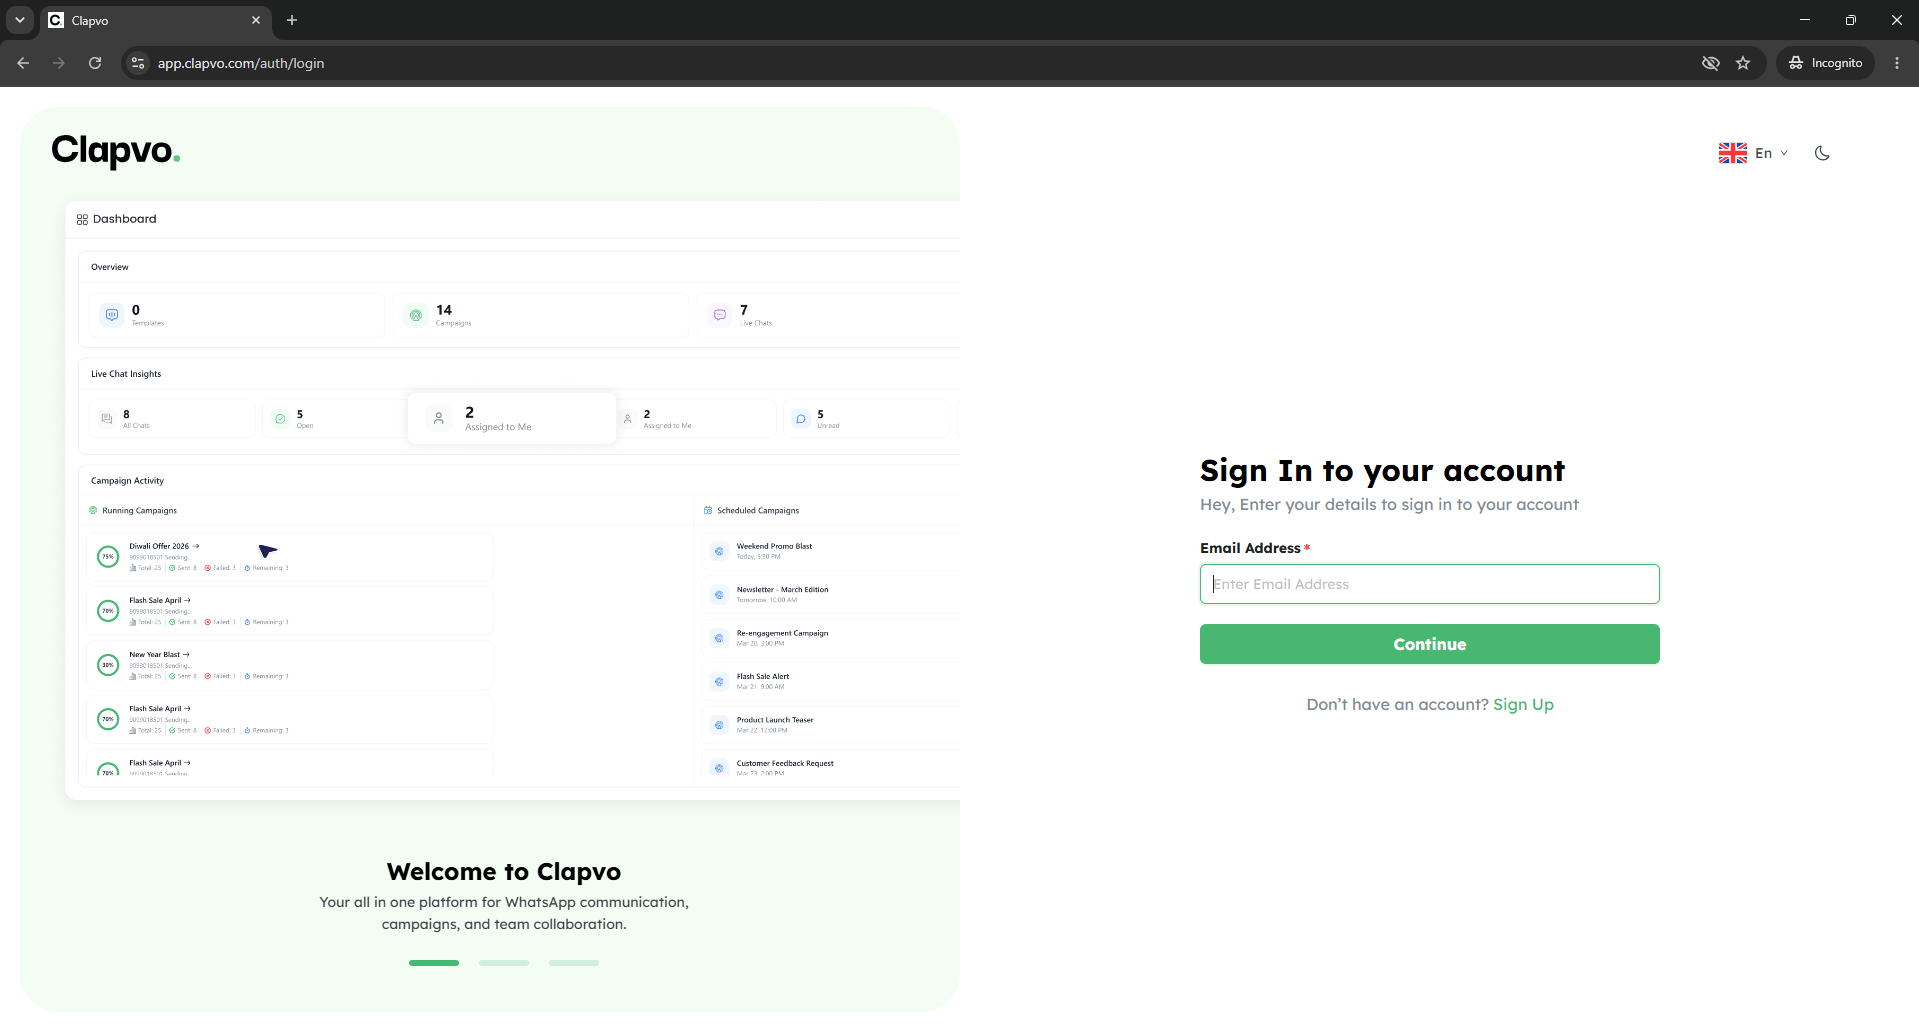1919x1032 pixels.
Task: Click the third-party cookies blocked eye icon
Action: [x=1711, y=63]
